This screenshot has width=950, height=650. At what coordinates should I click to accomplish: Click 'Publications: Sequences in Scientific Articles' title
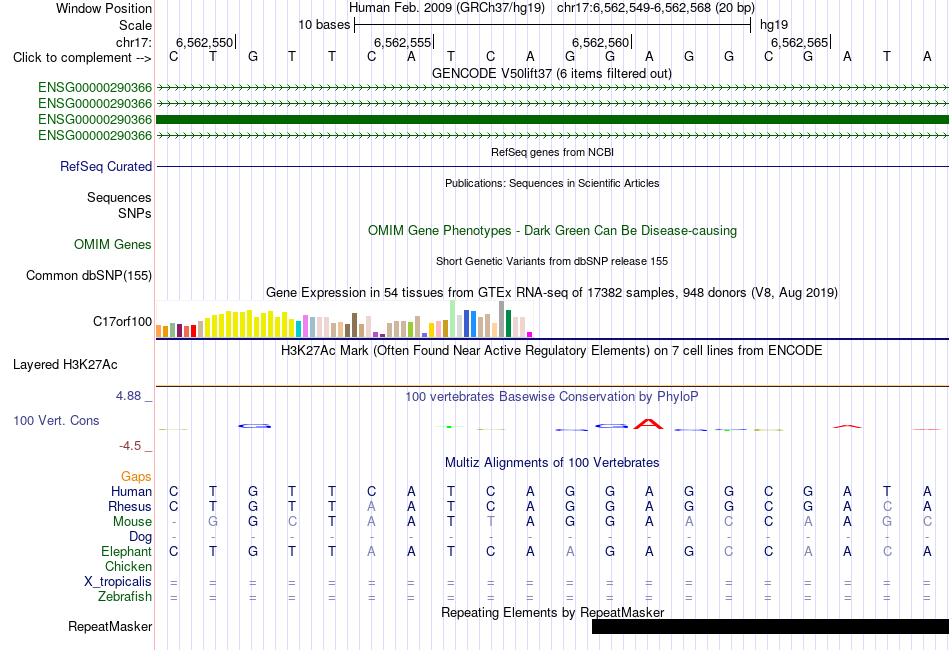click(x=552, y=183)
